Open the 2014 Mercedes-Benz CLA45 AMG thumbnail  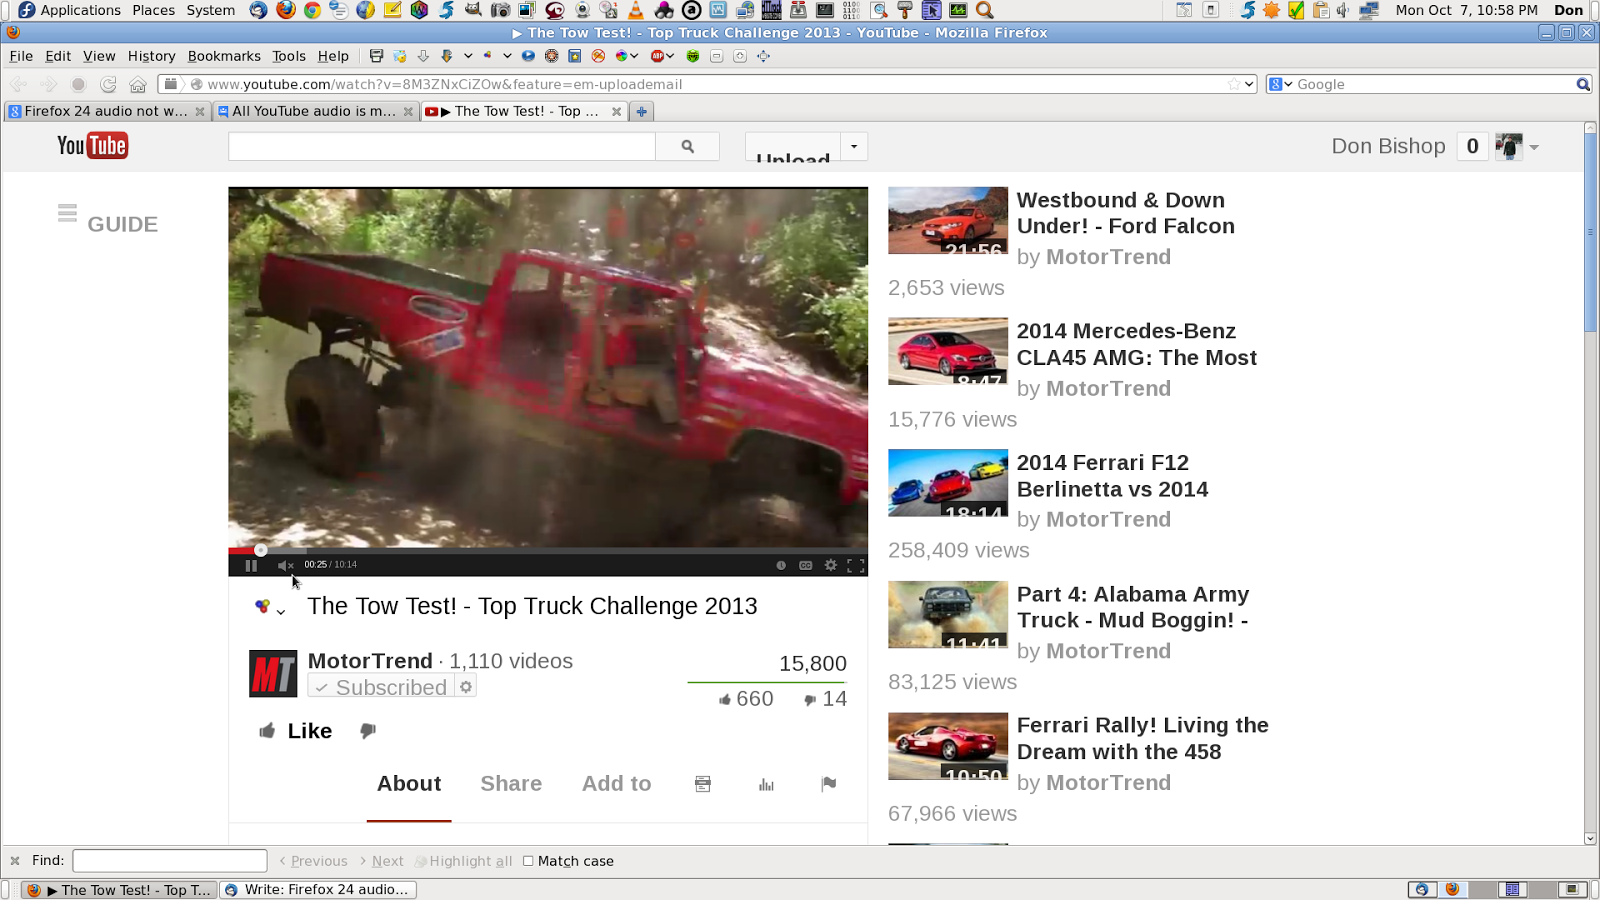tap(948, 351)
